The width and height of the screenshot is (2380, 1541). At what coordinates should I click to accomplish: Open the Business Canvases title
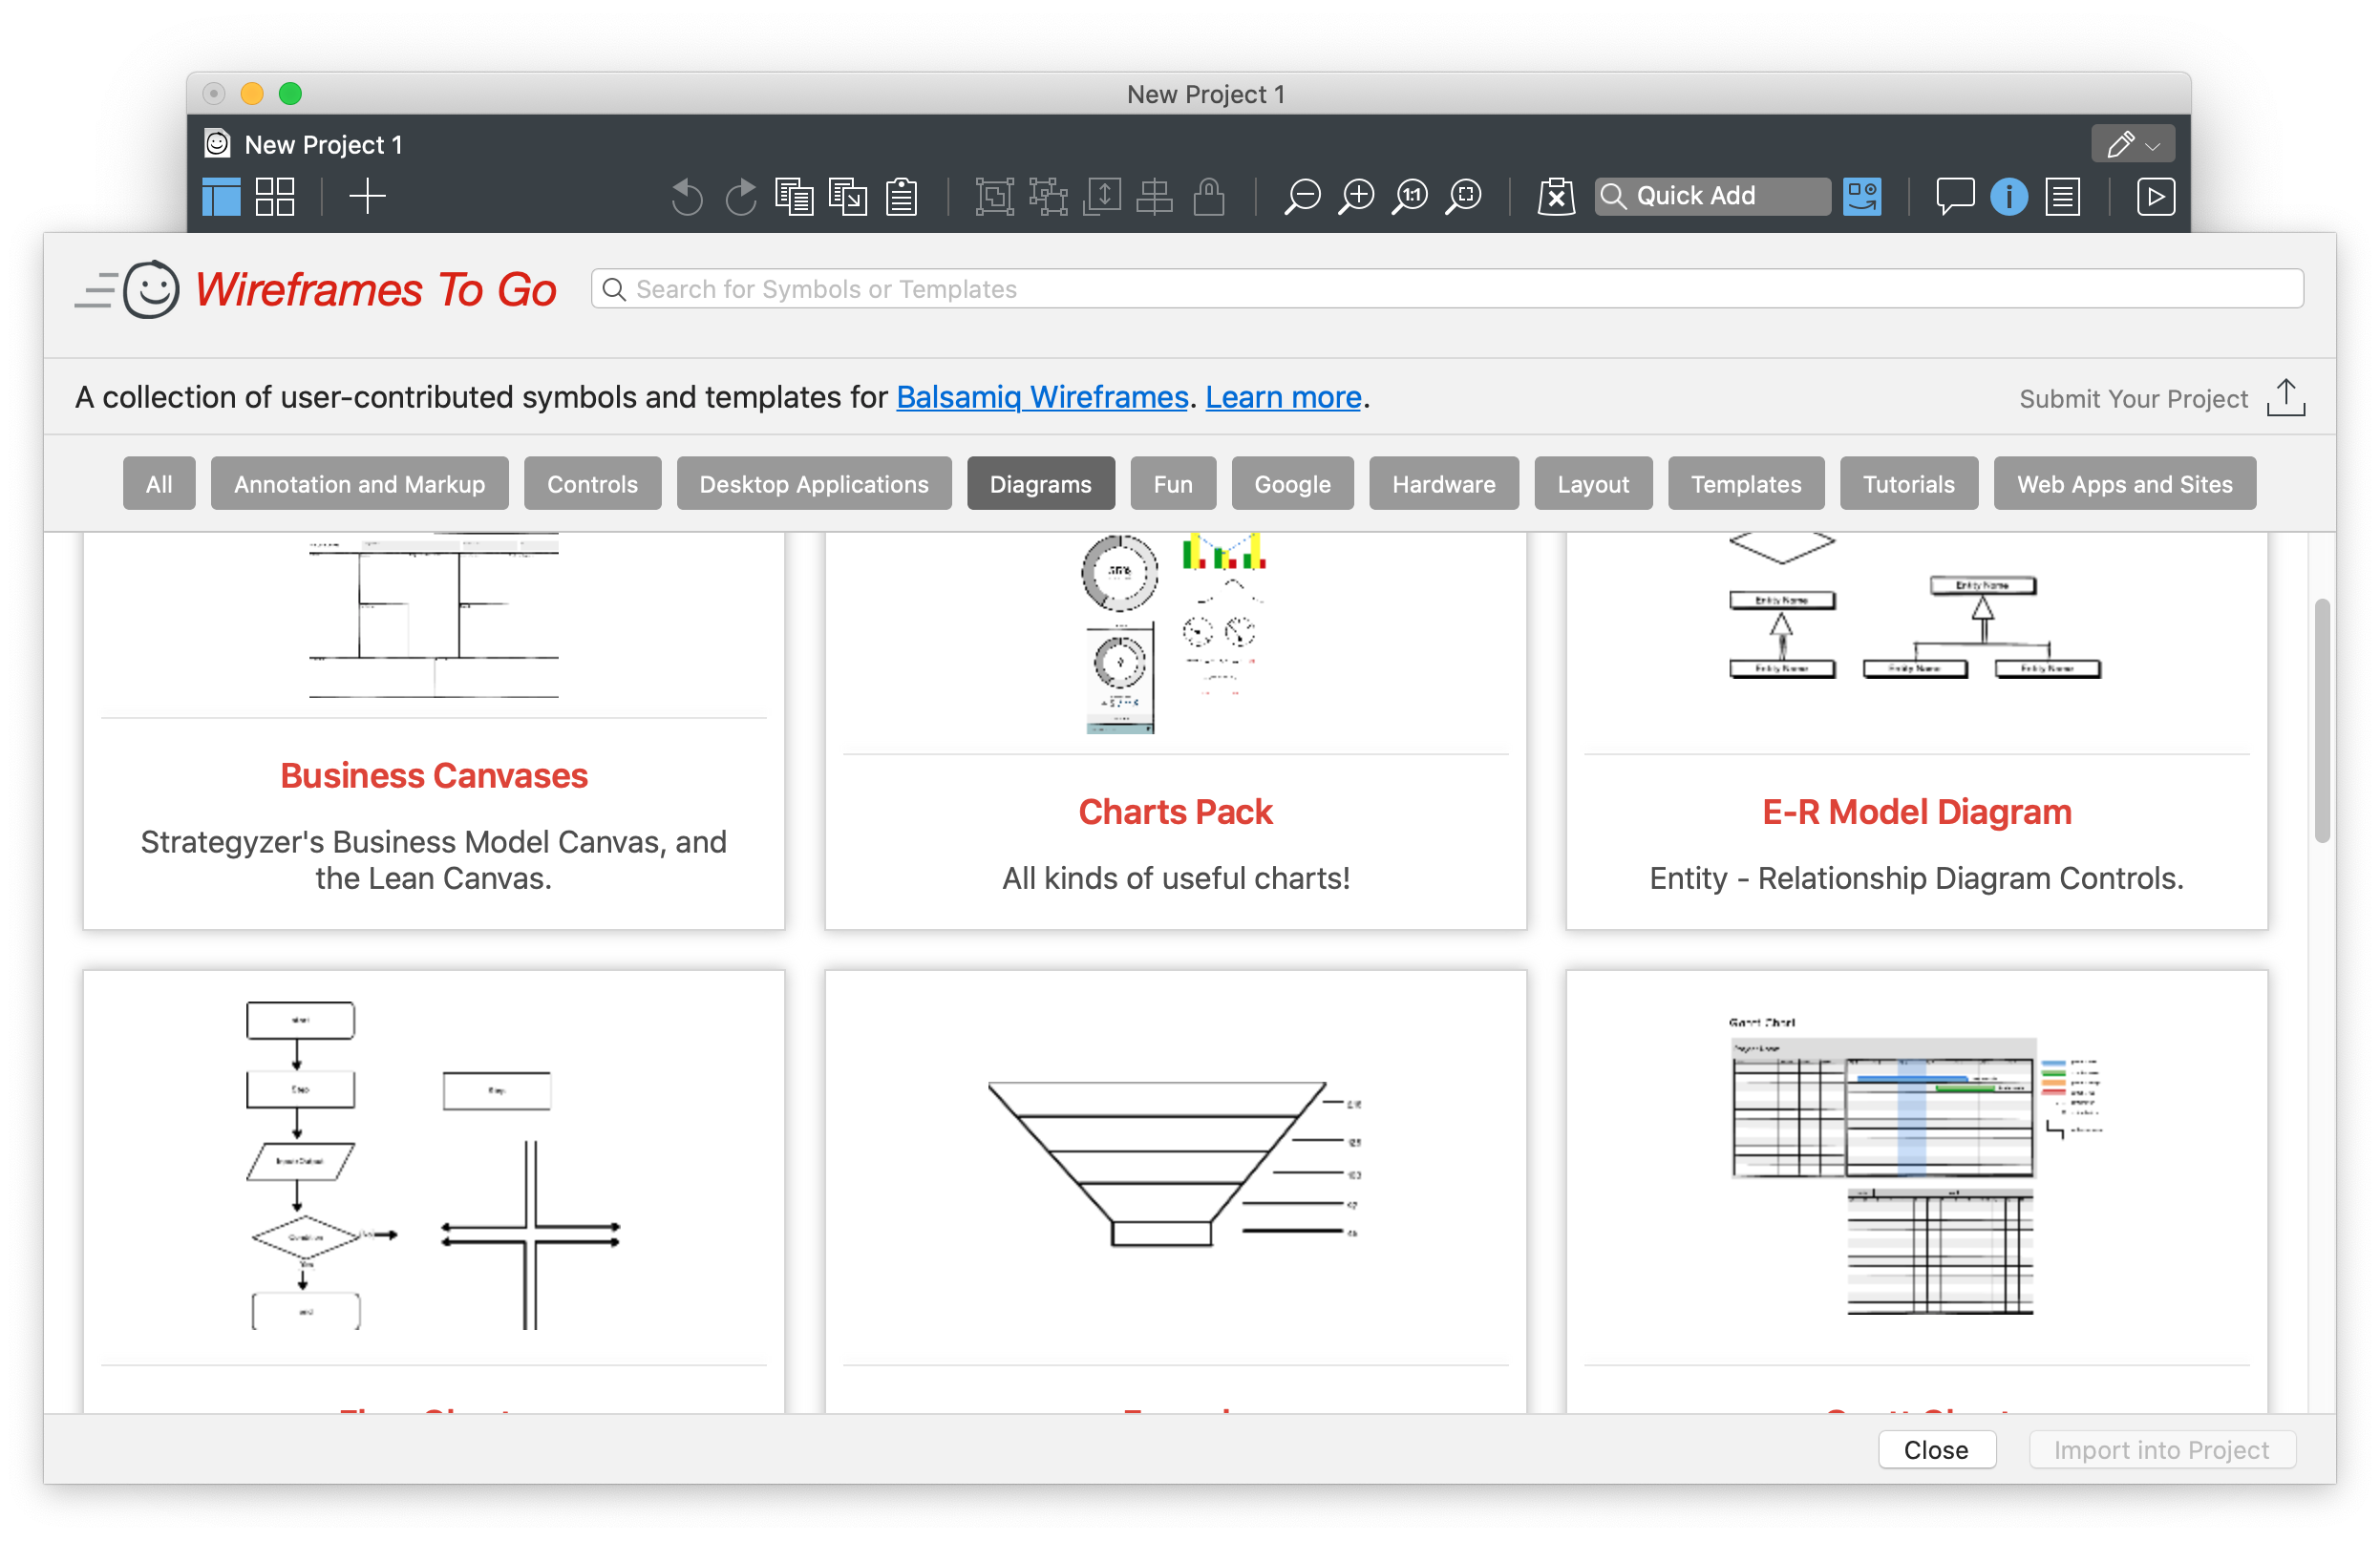pos(434,775)
